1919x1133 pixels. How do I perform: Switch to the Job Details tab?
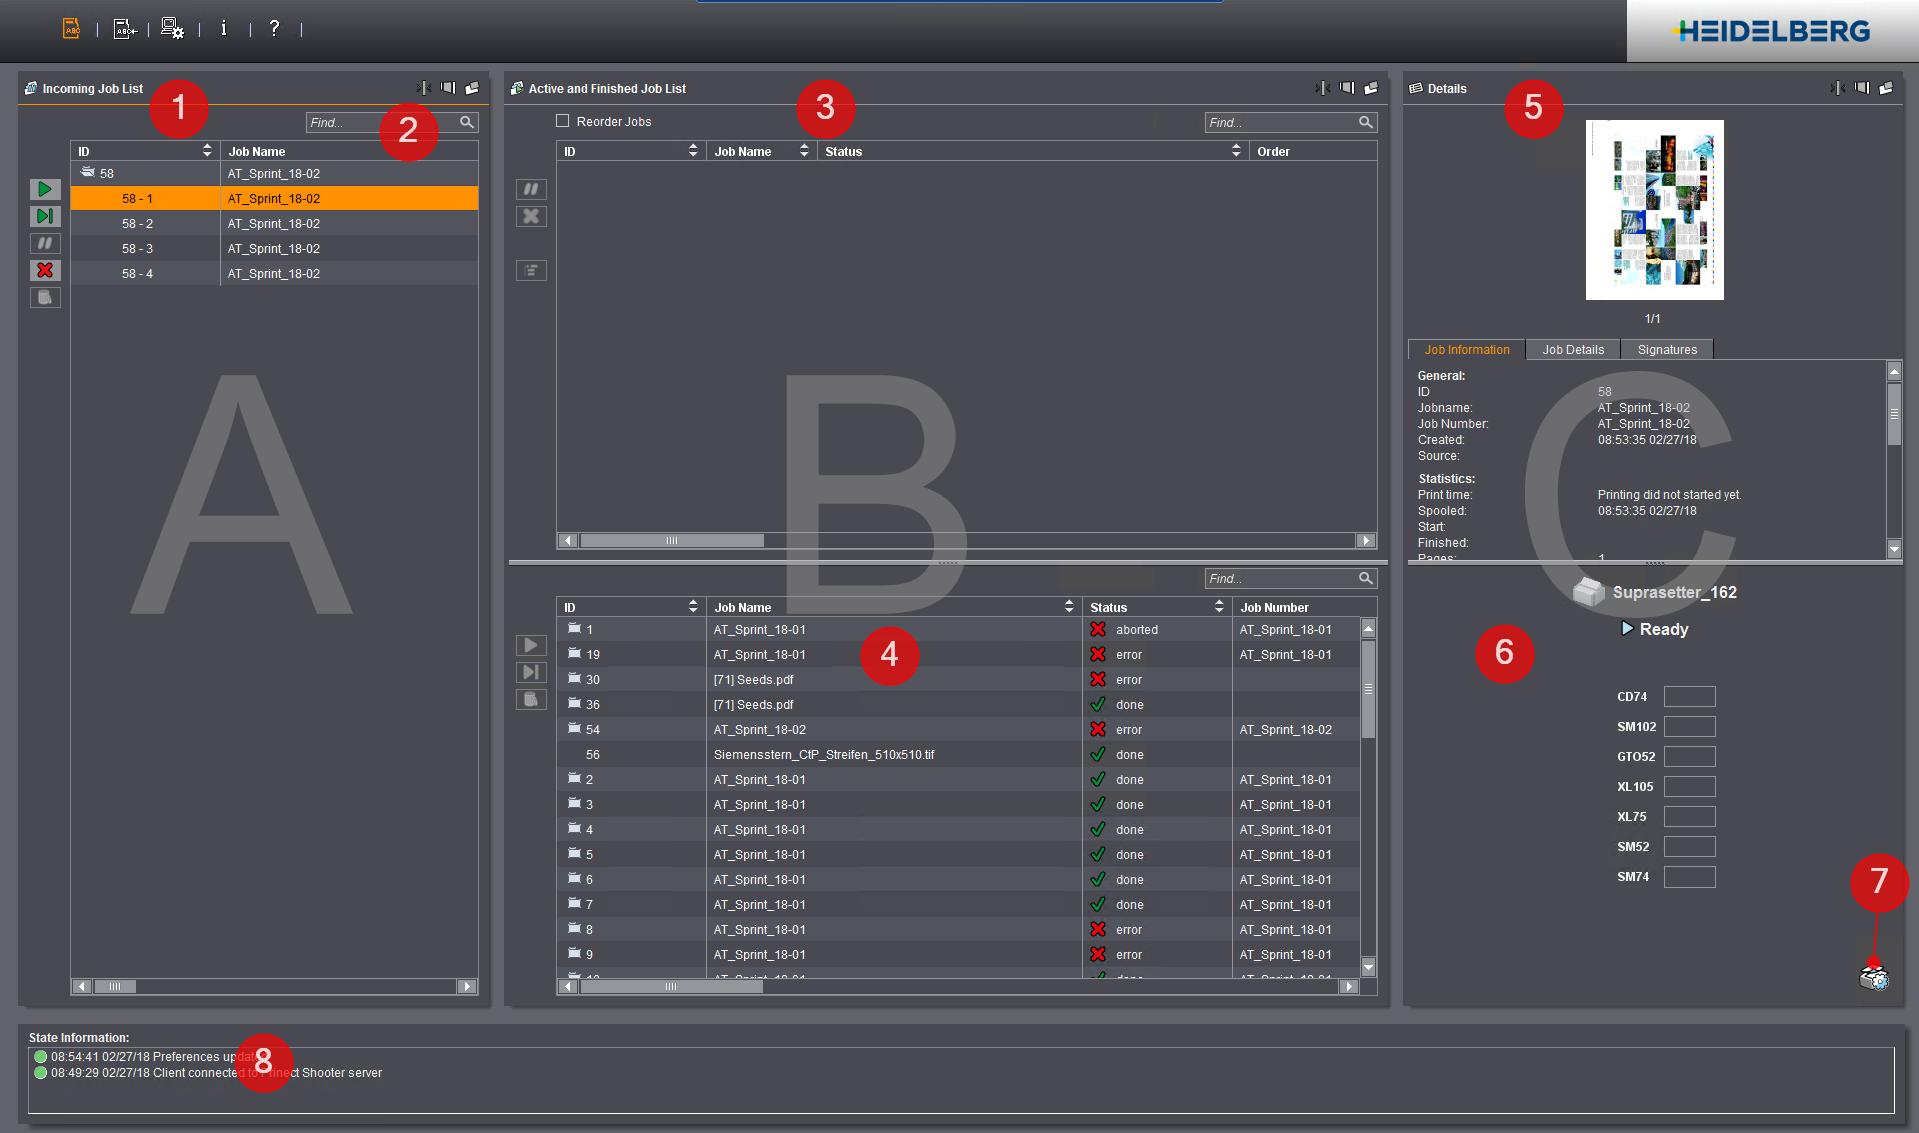tap(1572, 350)
